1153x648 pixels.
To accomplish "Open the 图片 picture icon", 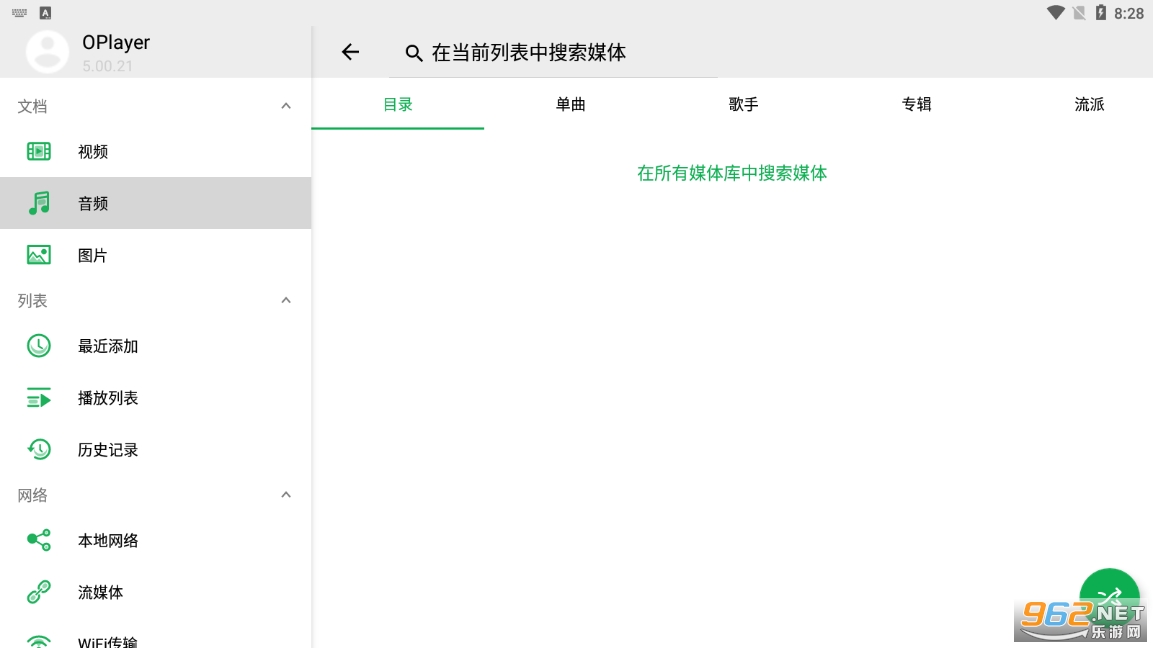I will tap(38, 255).
